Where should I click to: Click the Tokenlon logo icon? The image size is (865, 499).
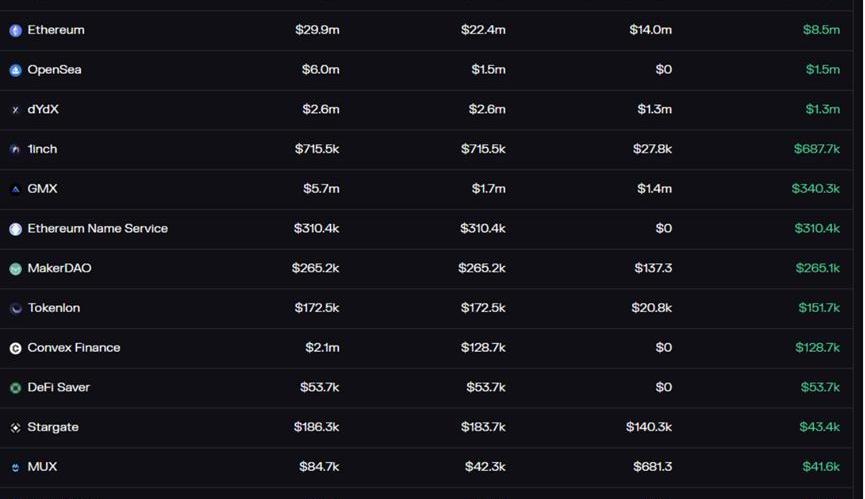[x=15, y=309]
